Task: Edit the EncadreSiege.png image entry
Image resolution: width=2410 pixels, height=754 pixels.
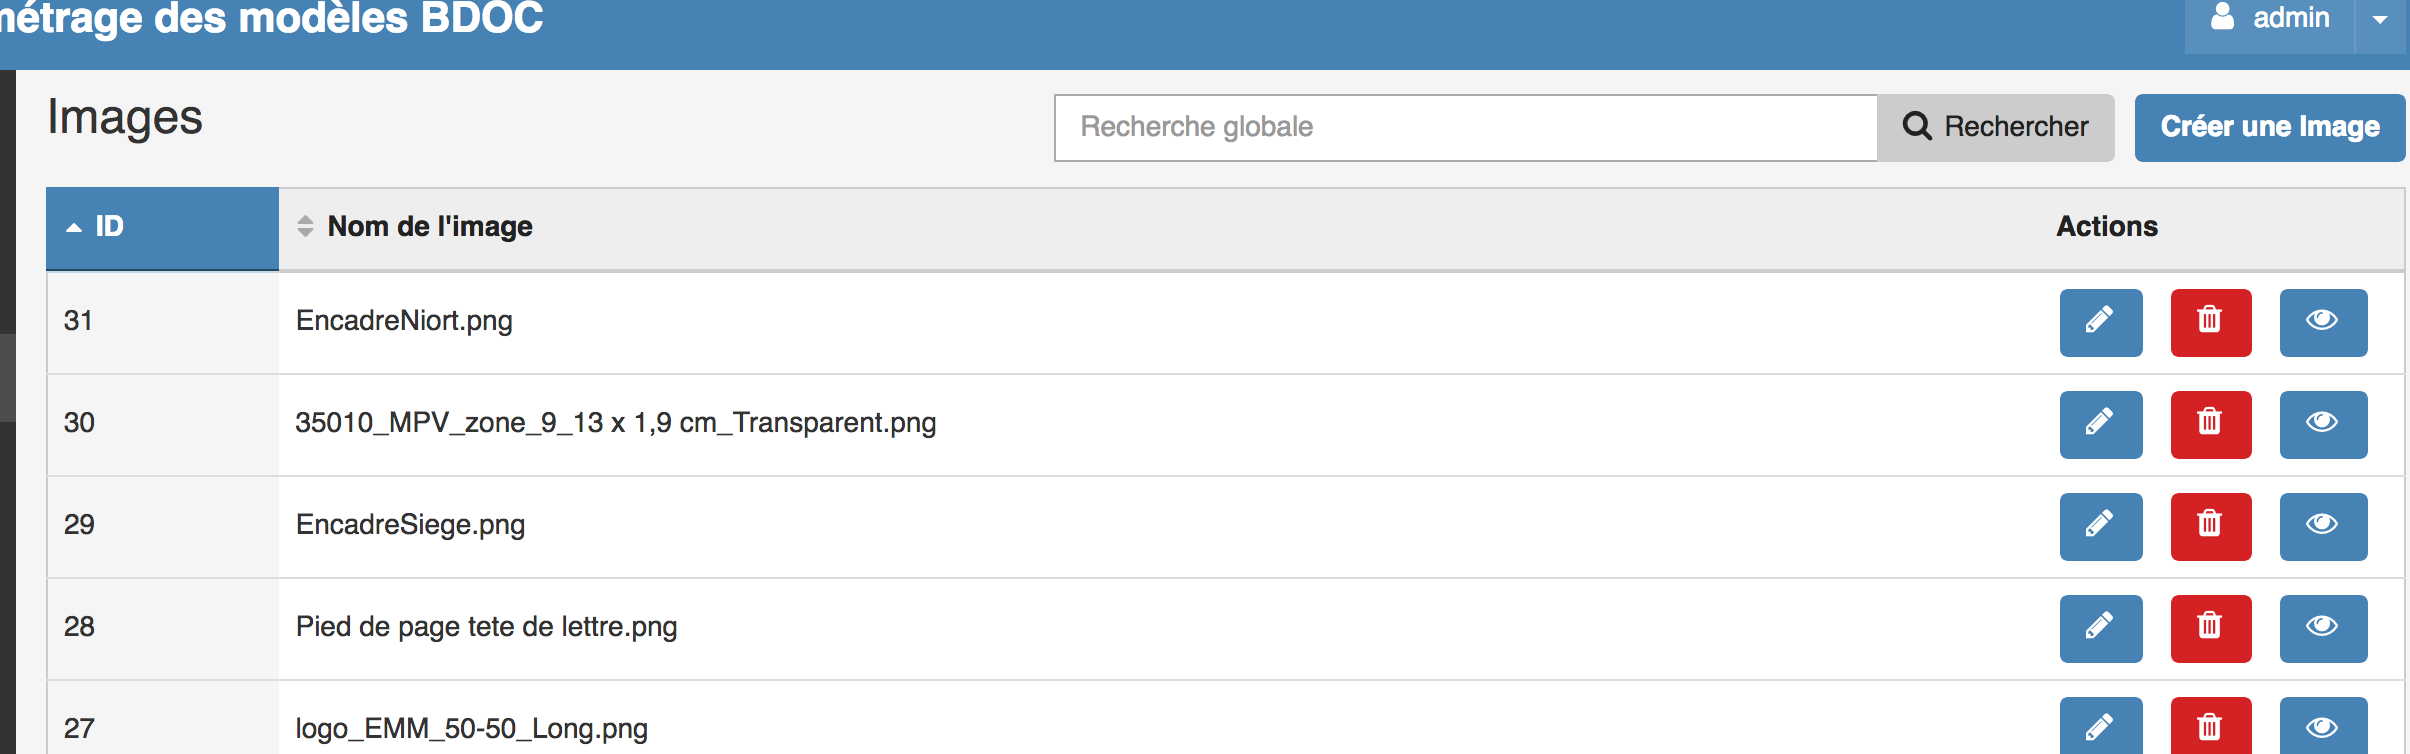Action: click(x=2101, y=527)
